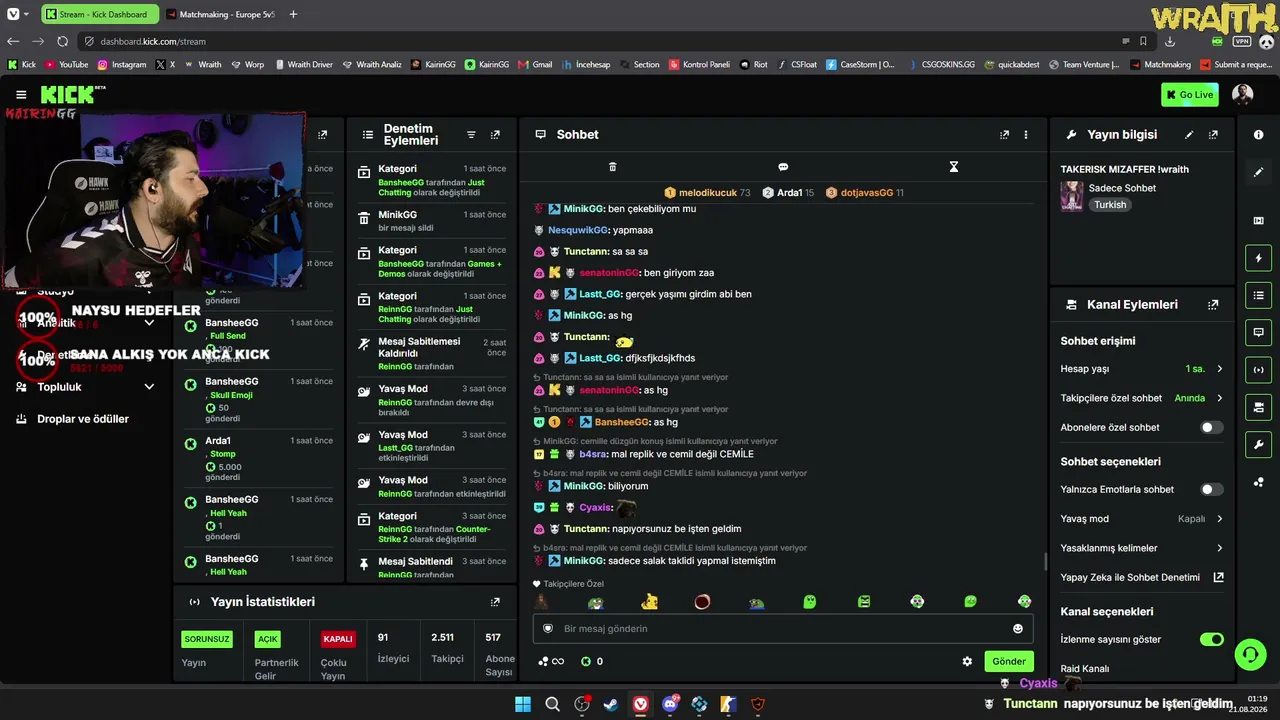Open the Gmail bookmark
The image size is (1280, 720).
pyautogui.click(x=535, y=64)
